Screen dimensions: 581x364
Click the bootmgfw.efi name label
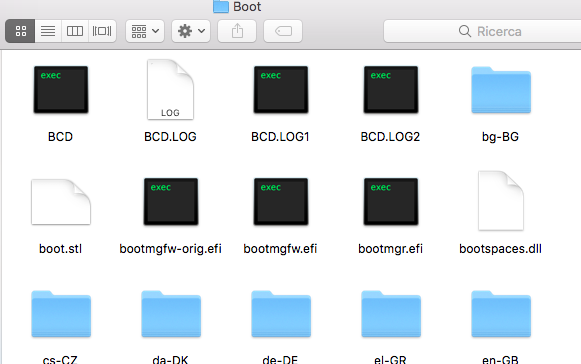(280, 249)
